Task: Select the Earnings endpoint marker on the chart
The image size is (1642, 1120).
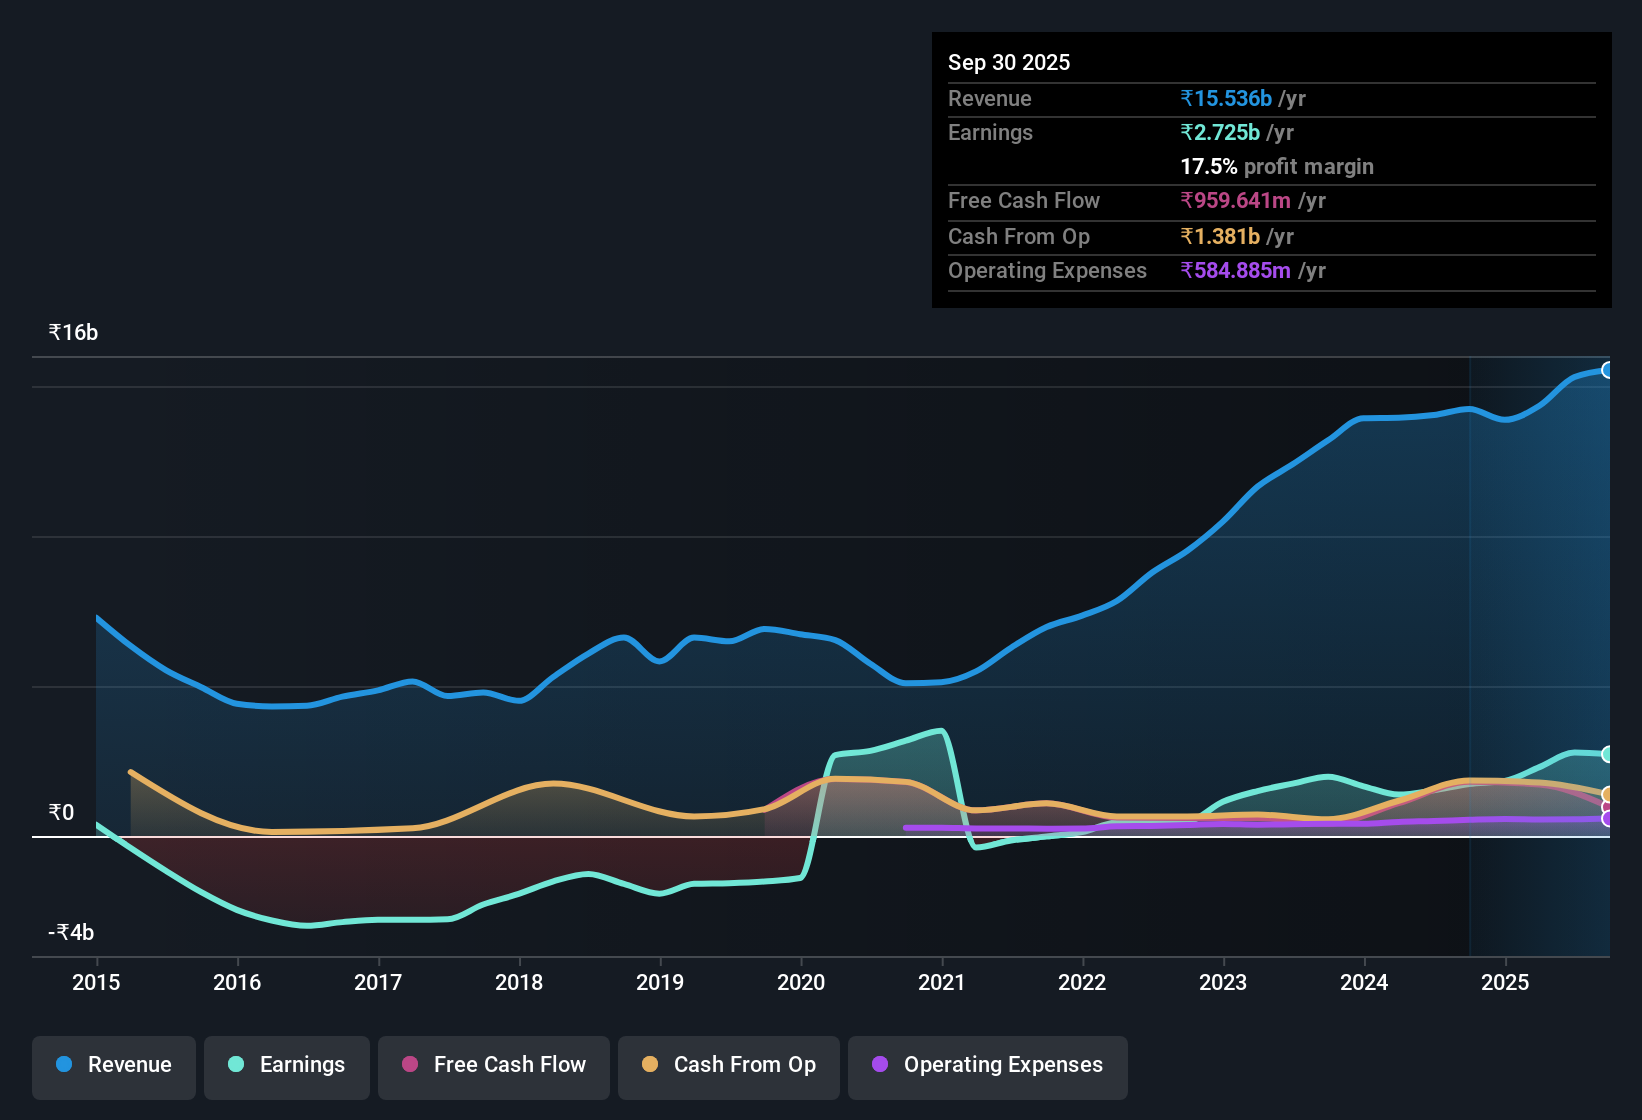Action: pyautogui.click(x=1607, y=753)
